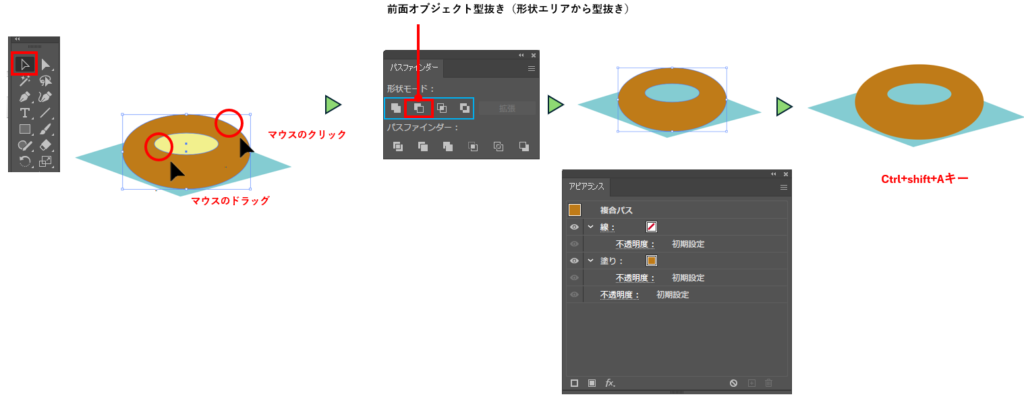Image resolution: width=1024 pixels, height=399 pixels.
Task: Click the Merge pathfinder icon
Action: 448,146
